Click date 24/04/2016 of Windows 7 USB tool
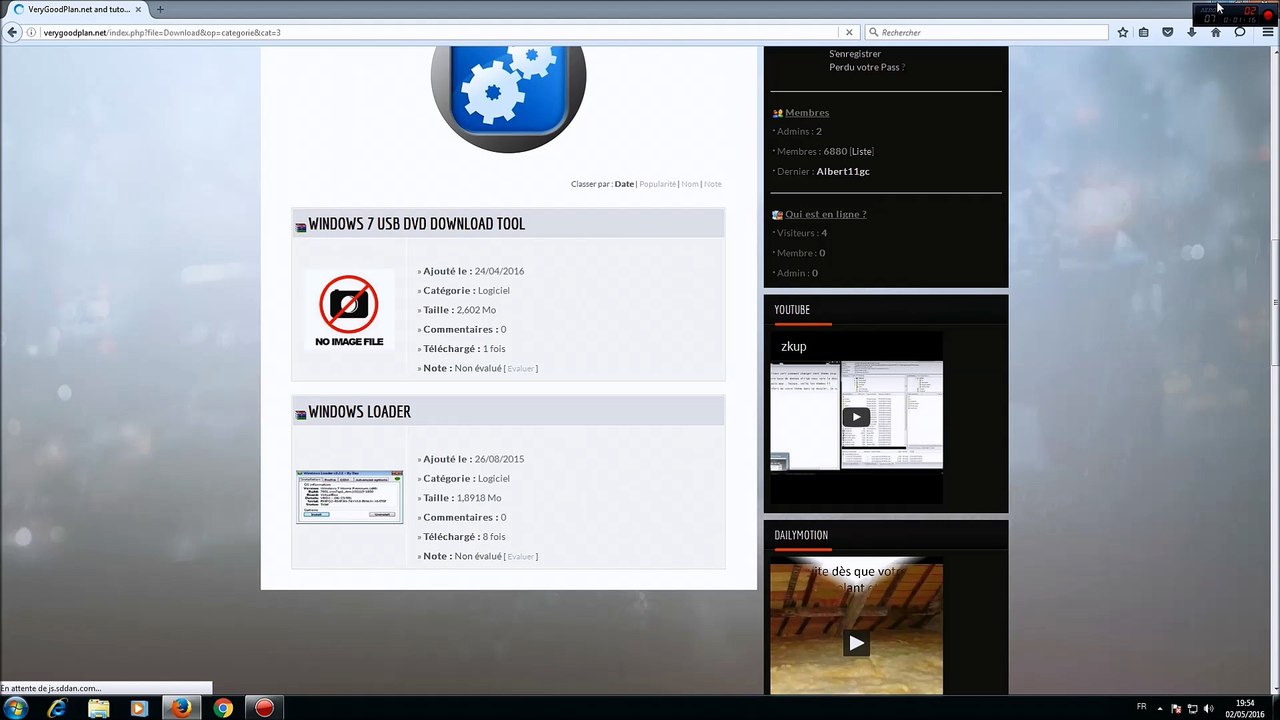This screenshot has height=720, width=1280. 499,271
